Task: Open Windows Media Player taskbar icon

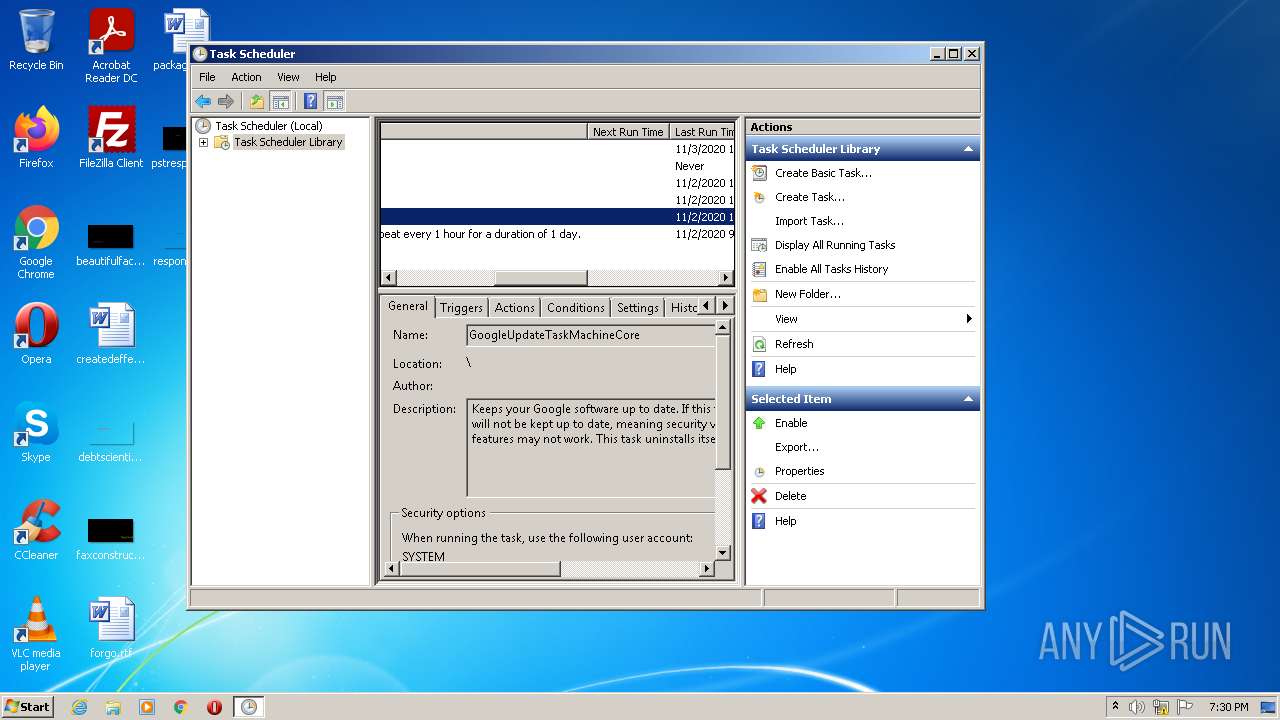Action: pos(147,707)
